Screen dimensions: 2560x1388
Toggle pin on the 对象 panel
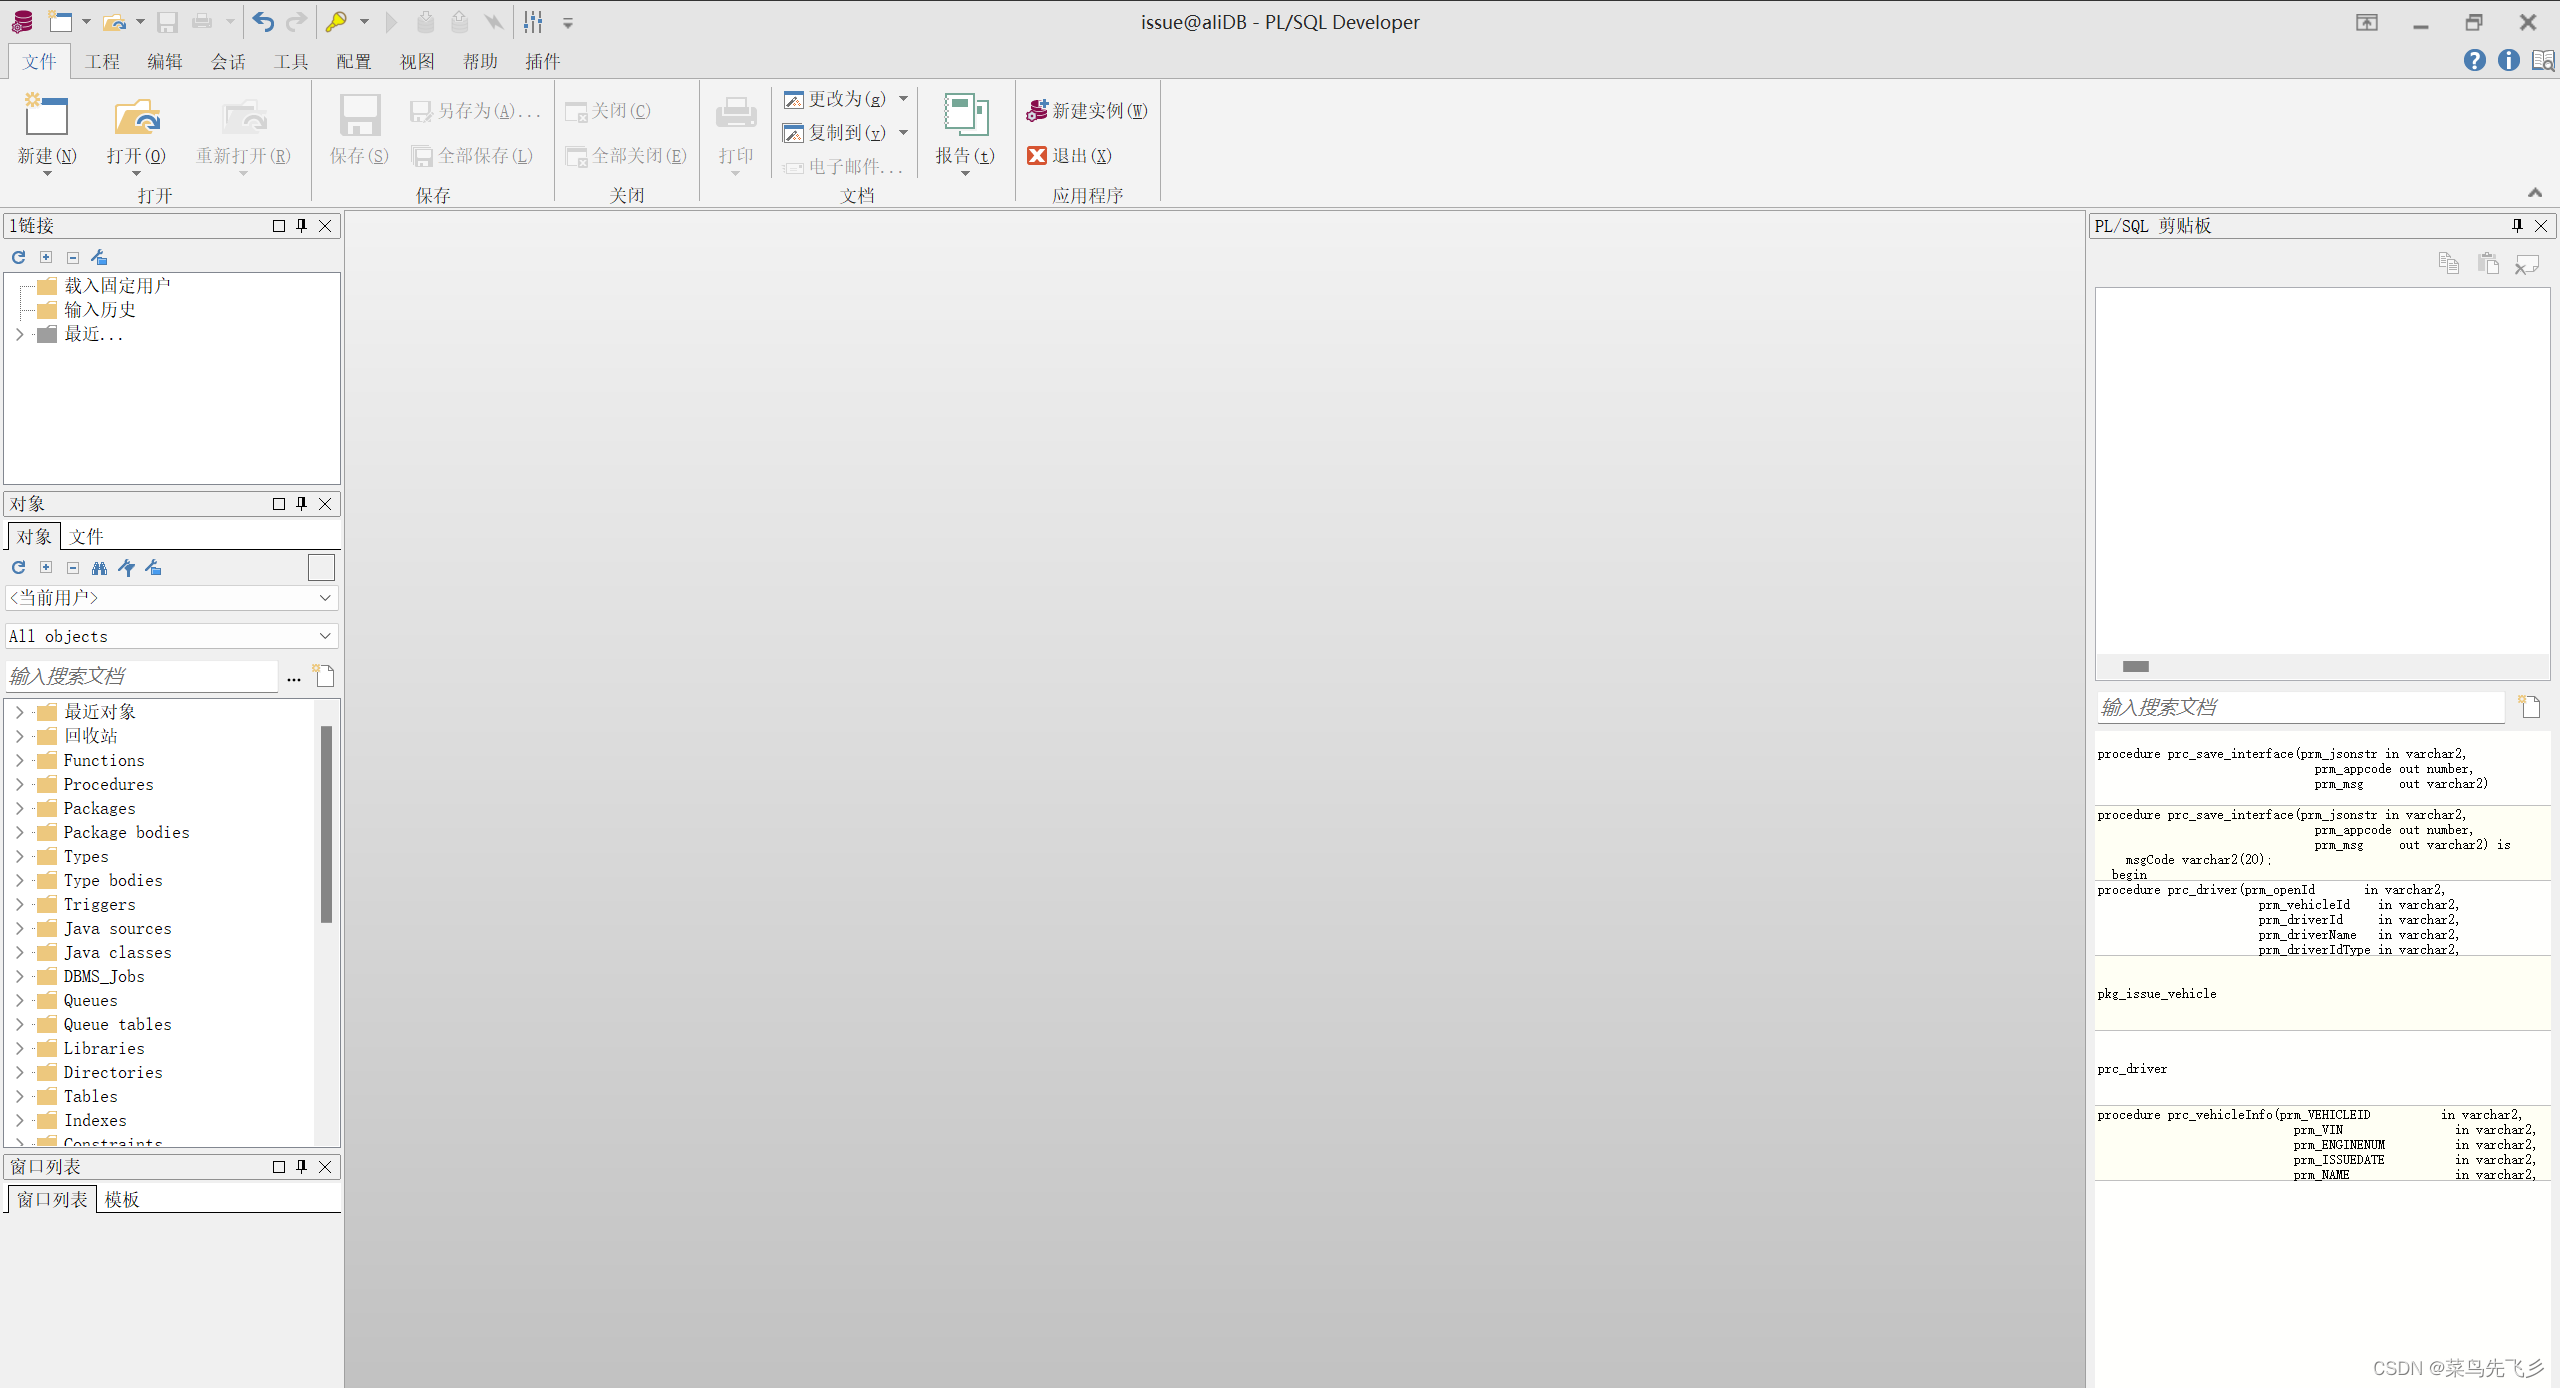pyautogui.click(x=301, y=504)
